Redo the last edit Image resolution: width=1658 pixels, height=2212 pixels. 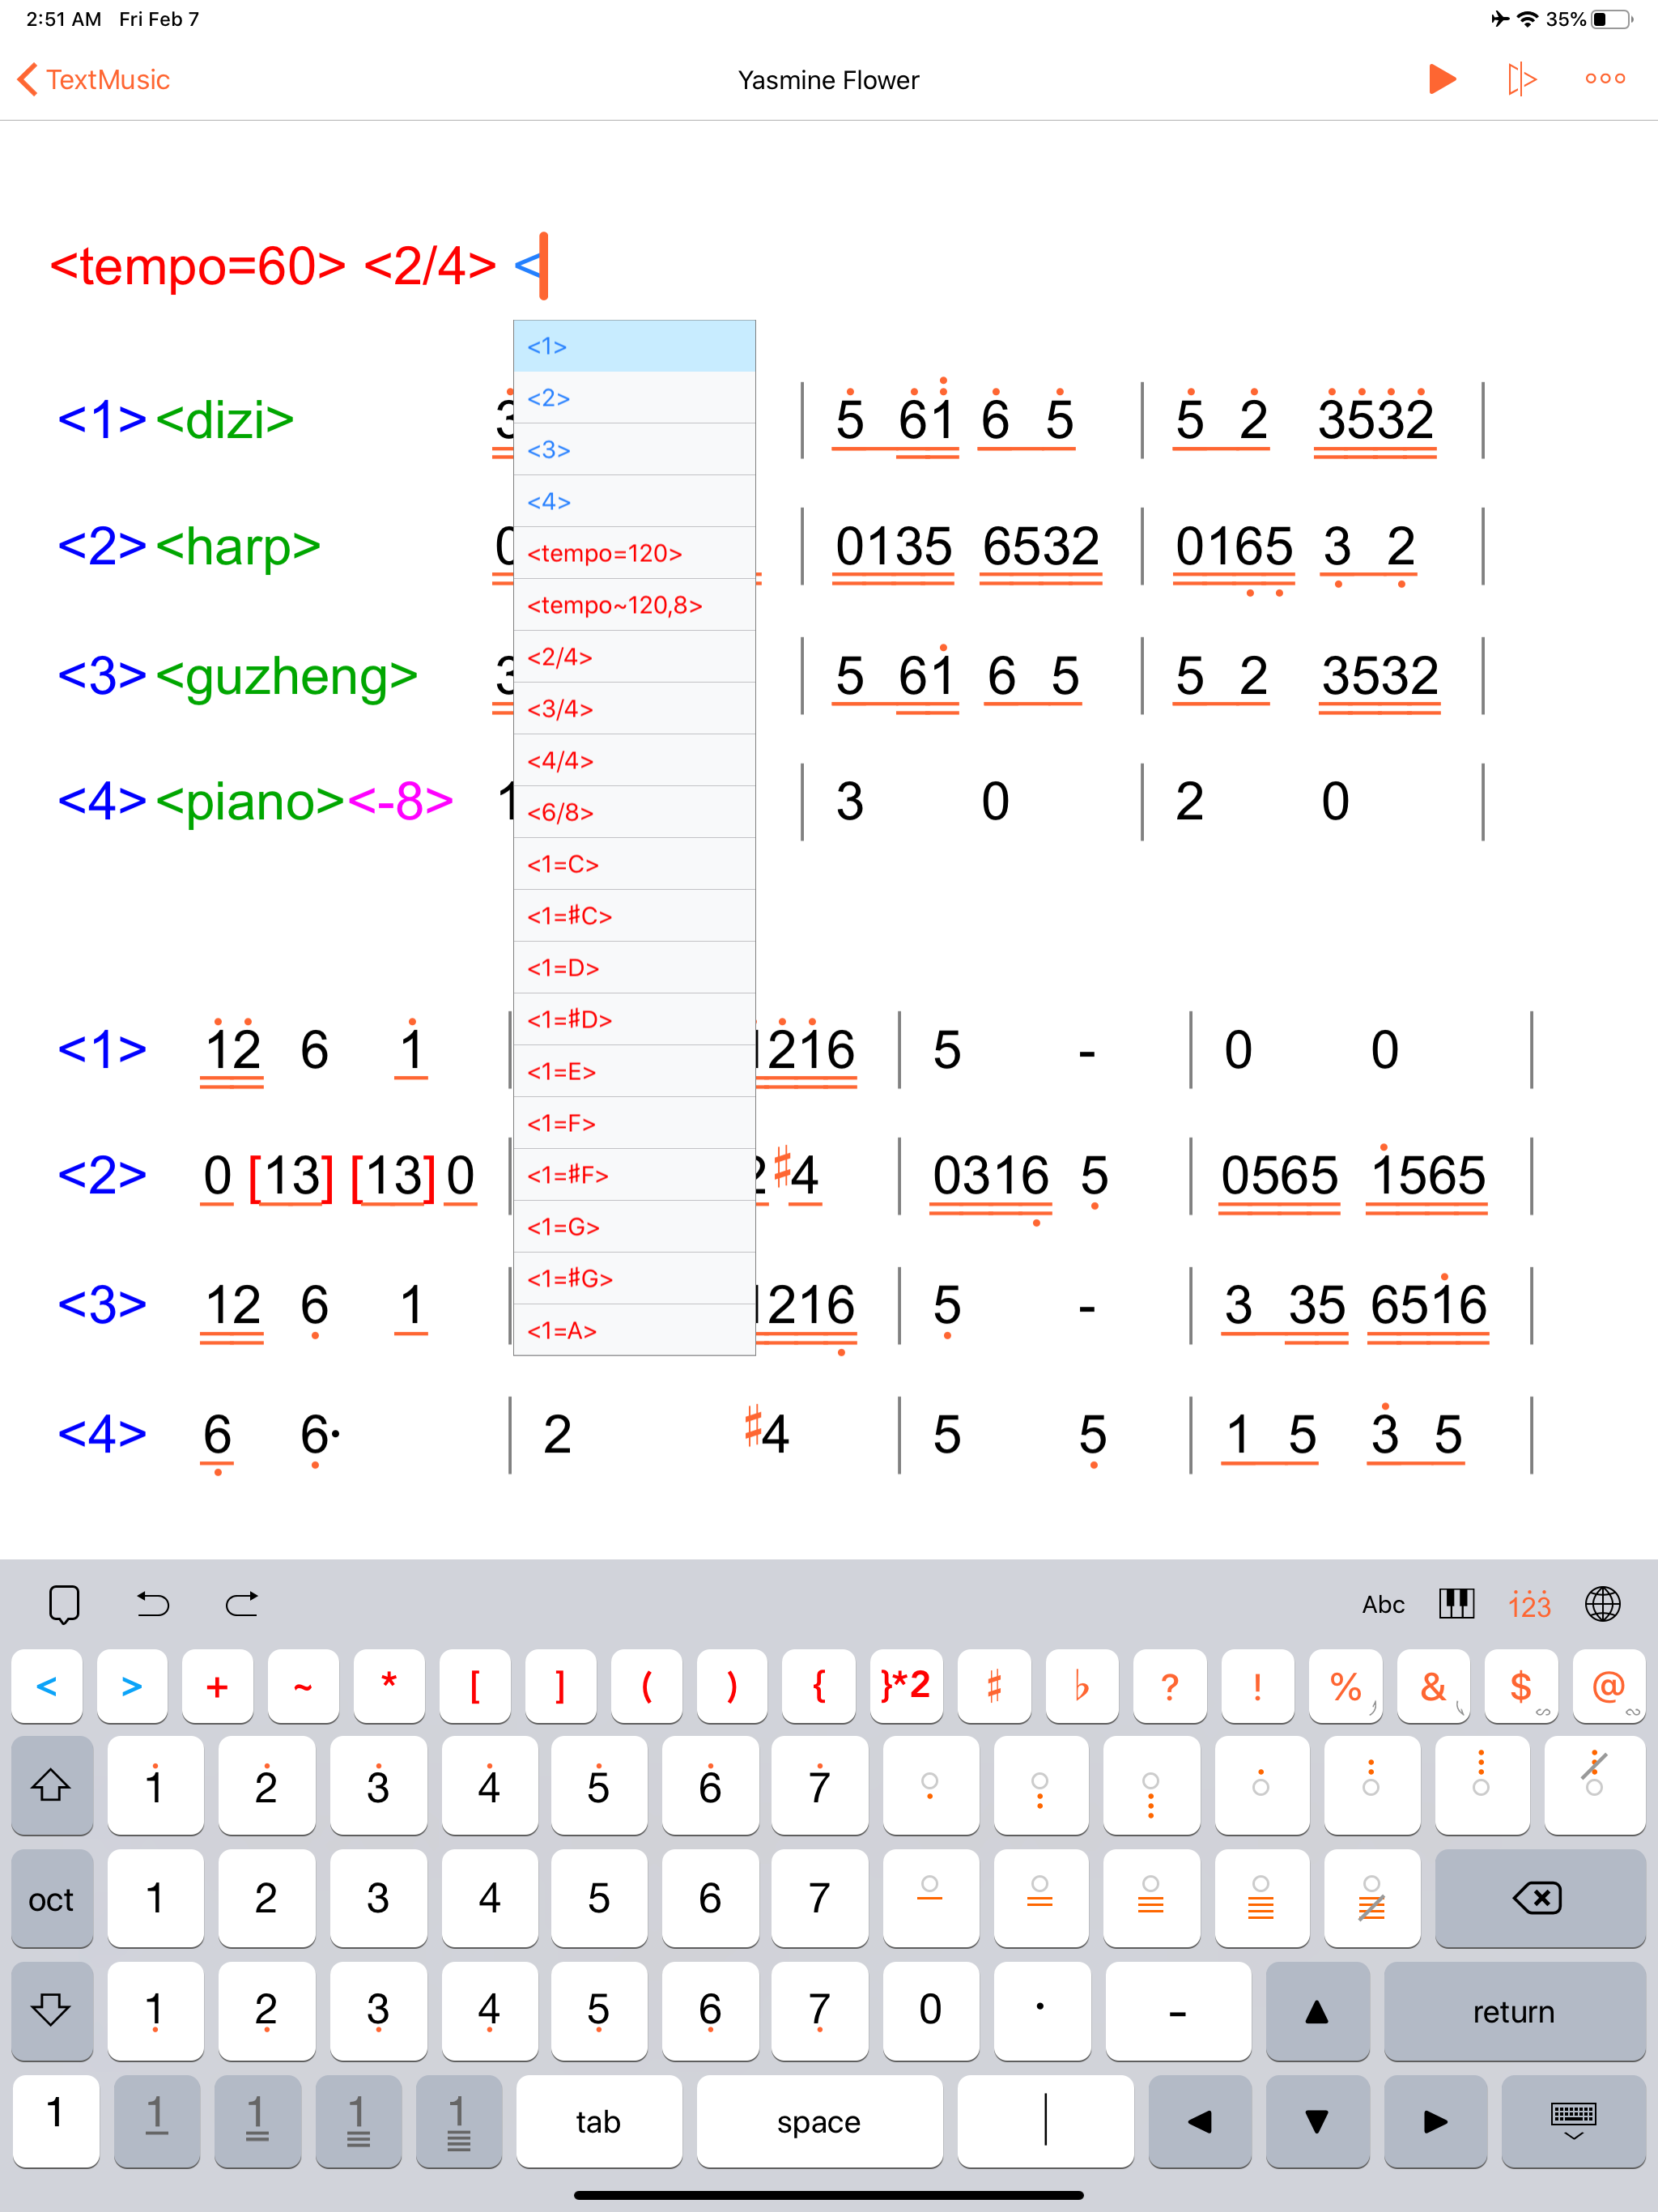coord(242,1604)
